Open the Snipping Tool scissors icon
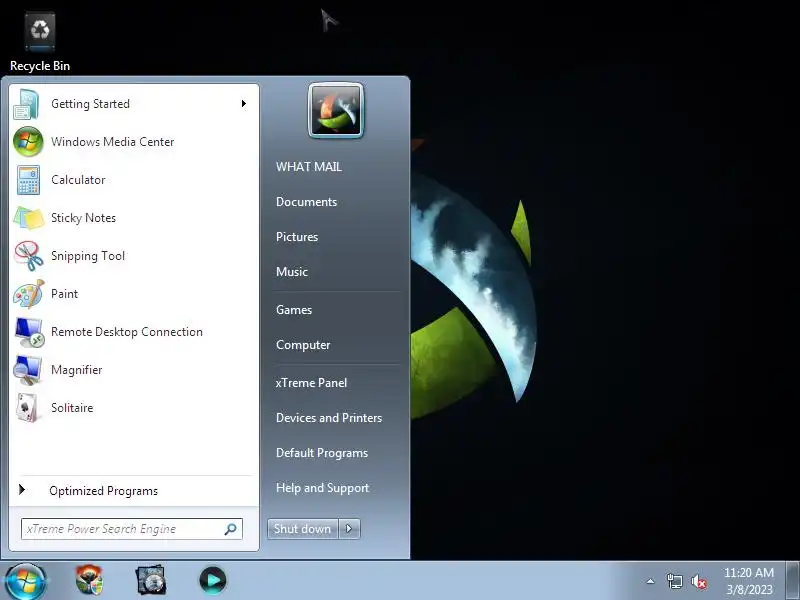 coord(29,256)
